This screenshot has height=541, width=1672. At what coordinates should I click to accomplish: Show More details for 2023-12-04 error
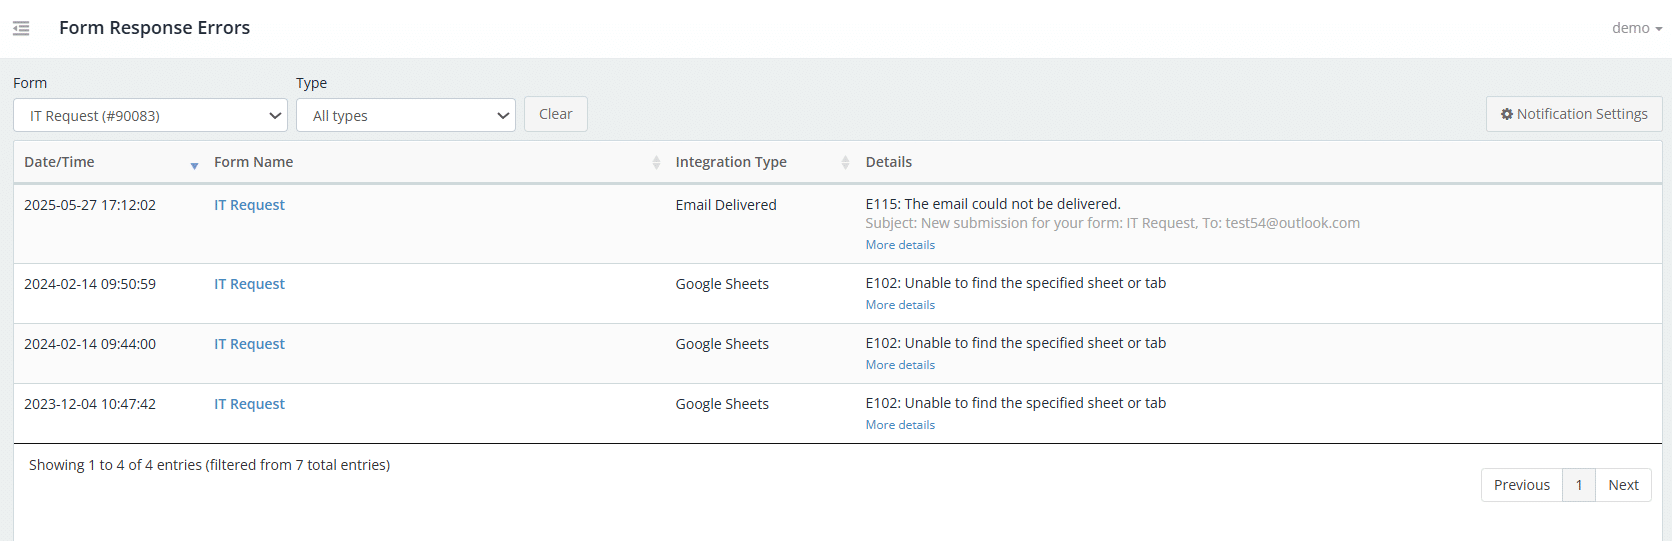tap(900, 425)
